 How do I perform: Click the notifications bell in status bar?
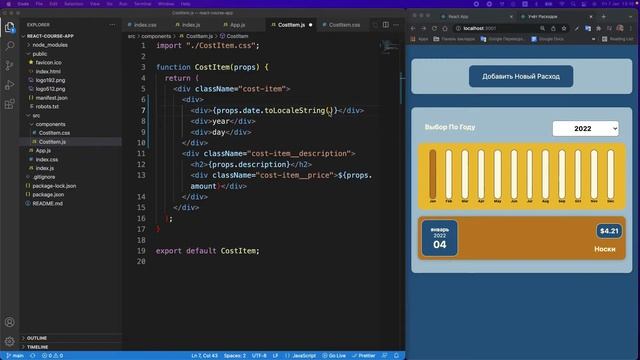coord(396,356)
